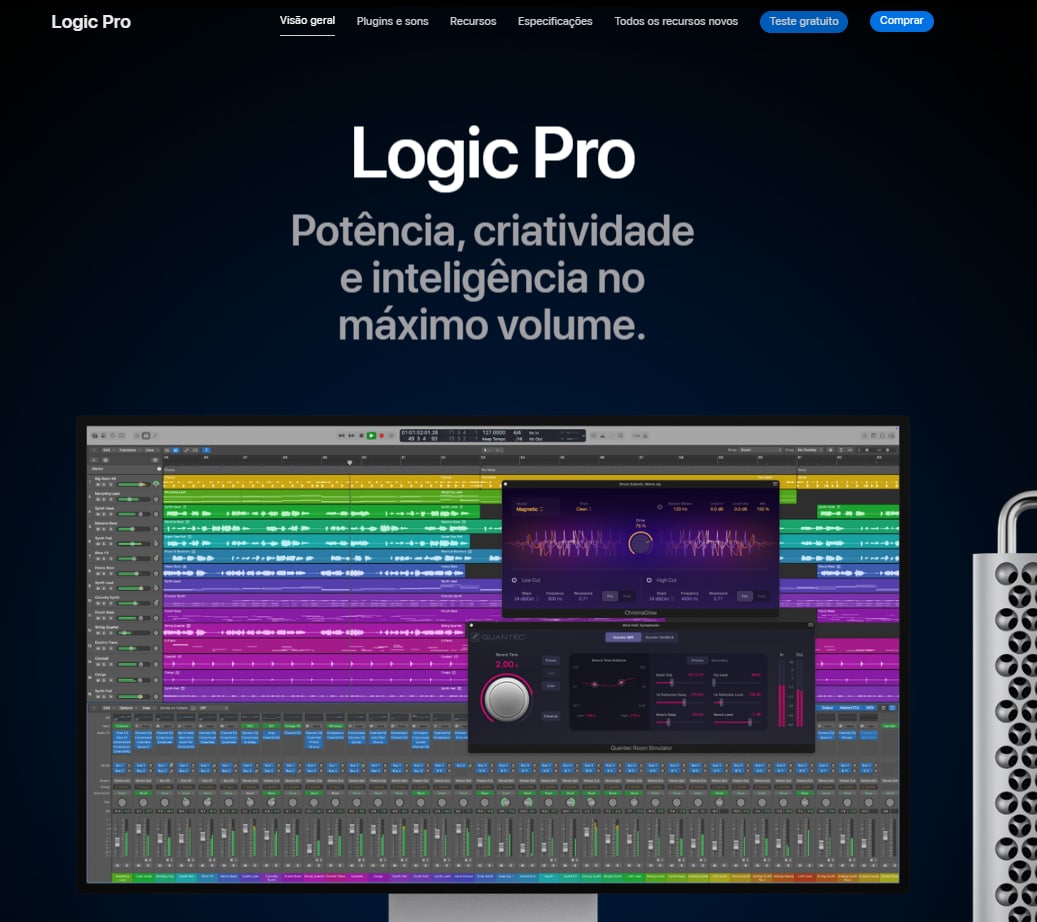The image size is (1037, 922).
Task: Click the High Cut power toggle in ChromaGlow
Action: pos(649,580)
